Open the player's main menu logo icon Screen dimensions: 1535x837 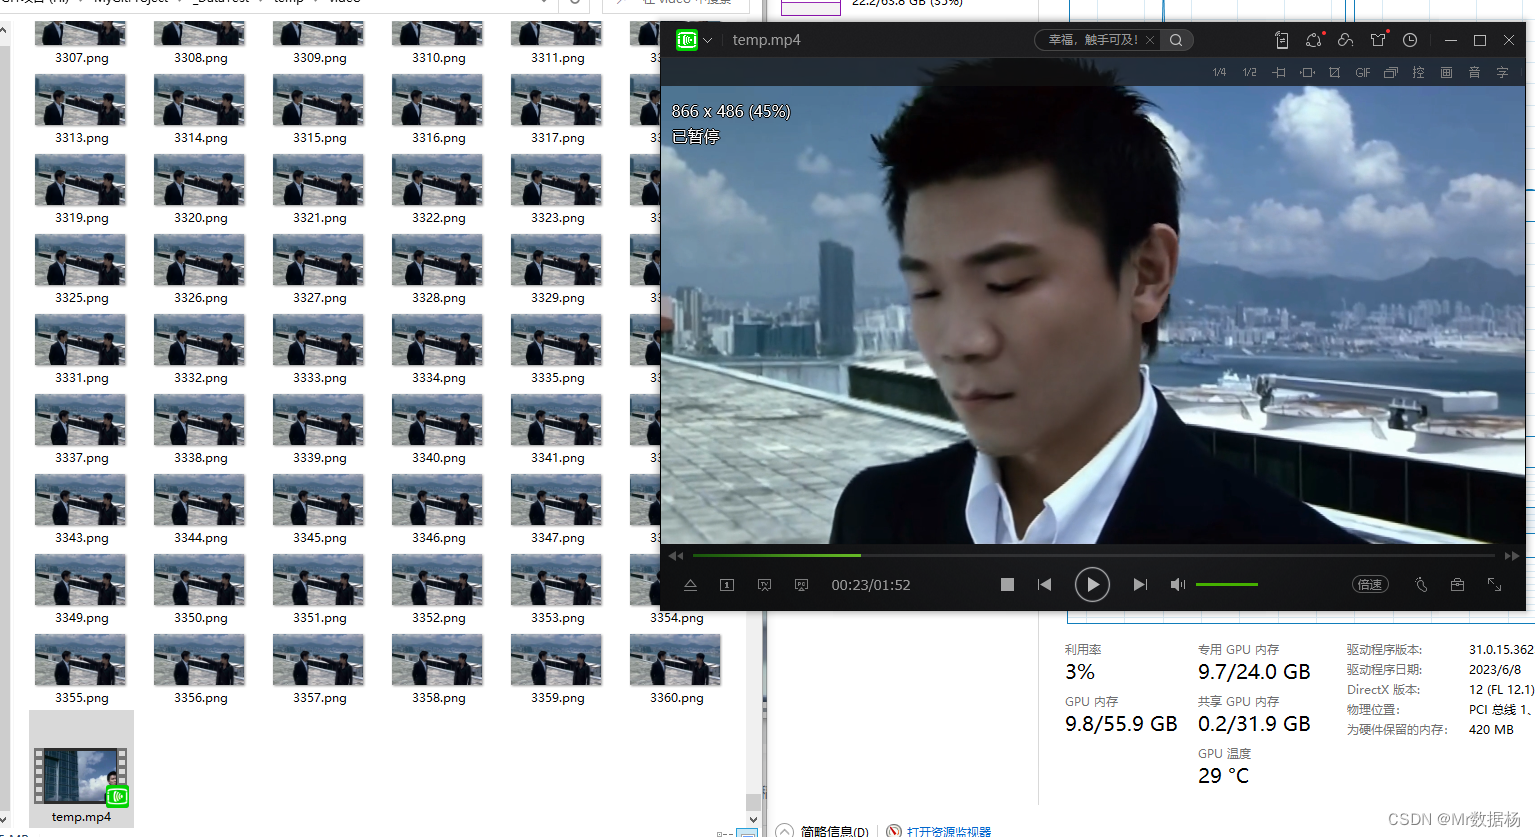pyautogui.click(x=686, y=40)
